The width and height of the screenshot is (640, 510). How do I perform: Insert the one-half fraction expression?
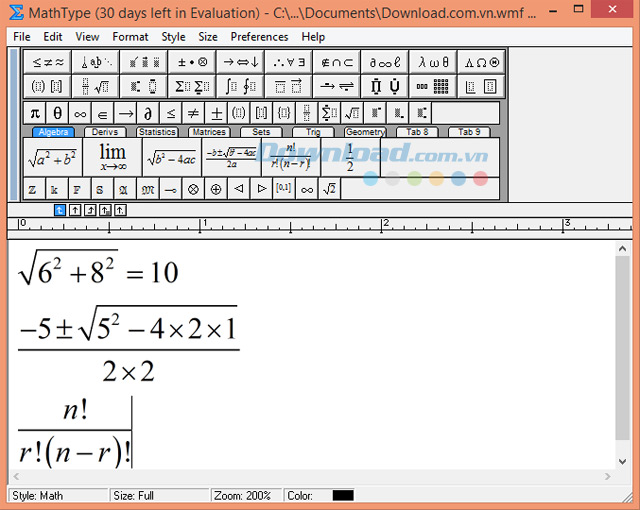(350, 157)
